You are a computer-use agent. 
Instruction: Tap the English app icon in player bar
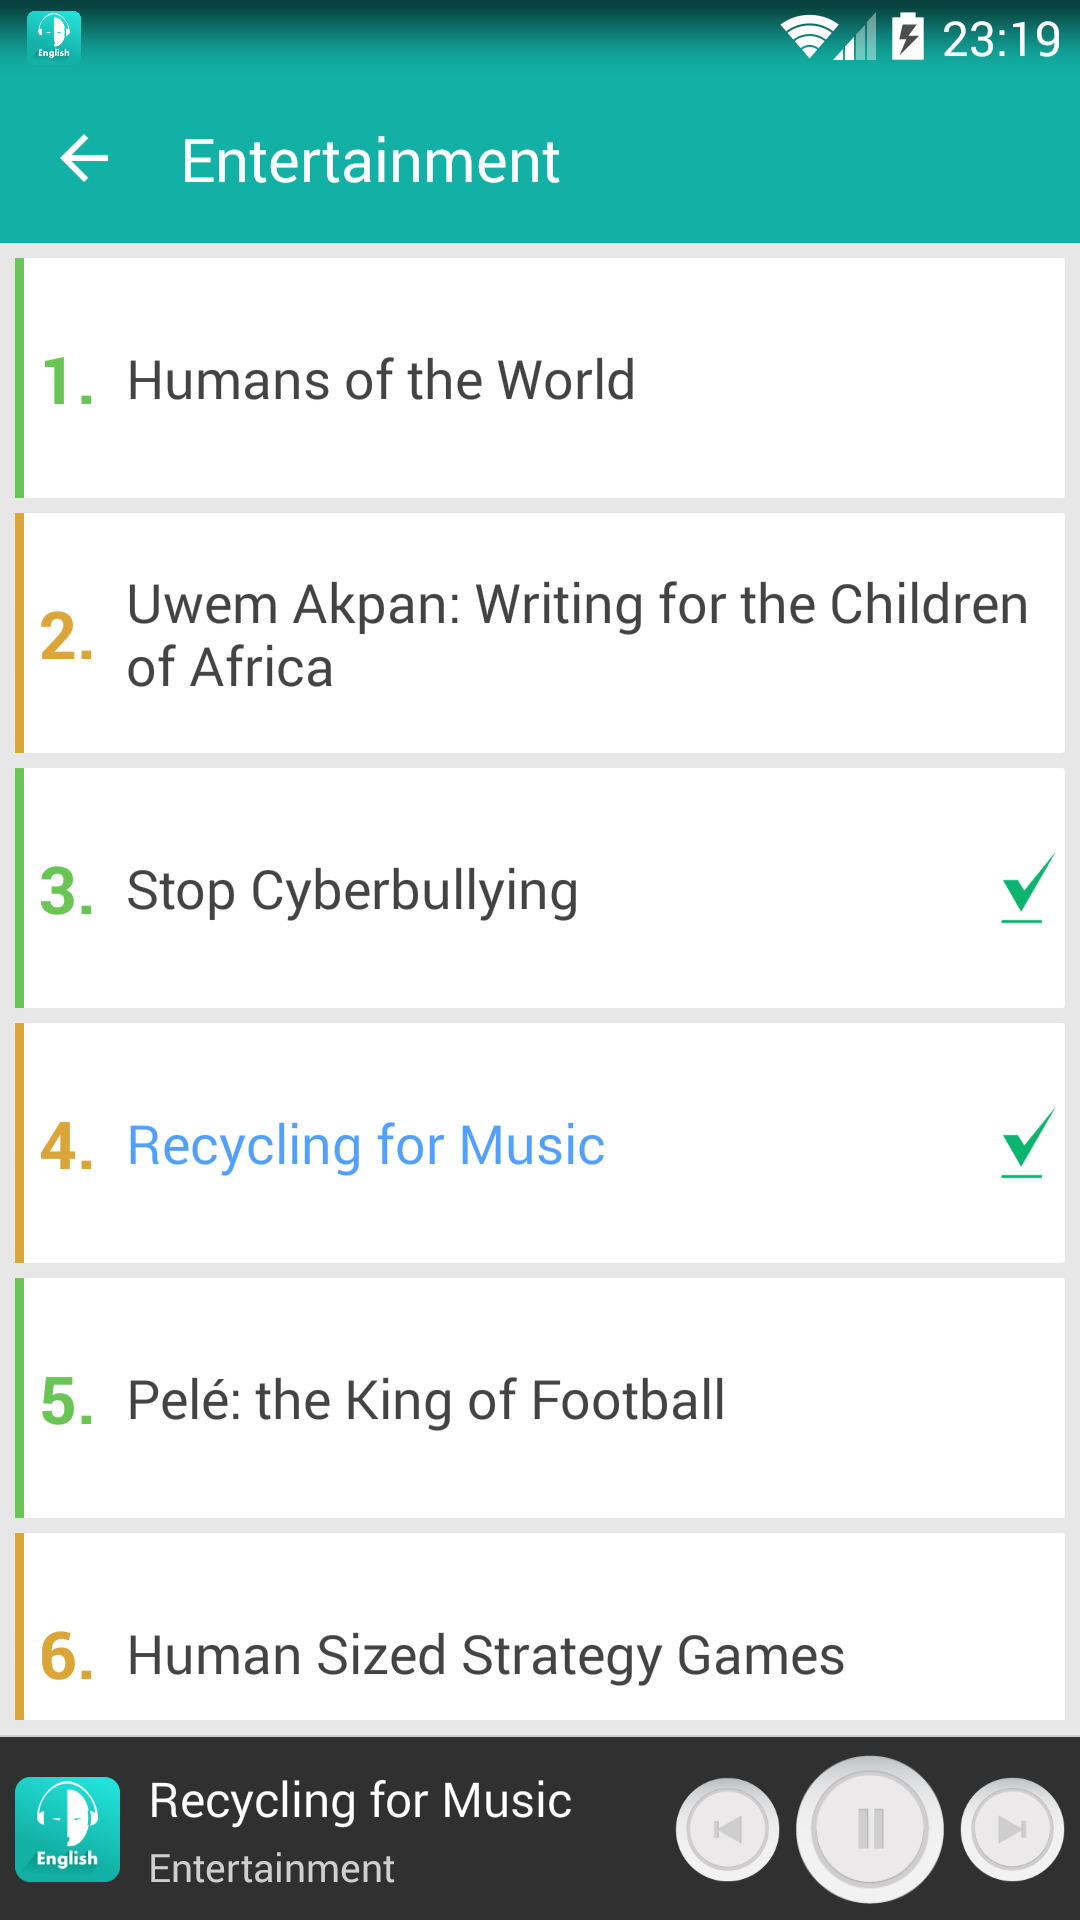pyautogui.click(x=68, y=1829)
